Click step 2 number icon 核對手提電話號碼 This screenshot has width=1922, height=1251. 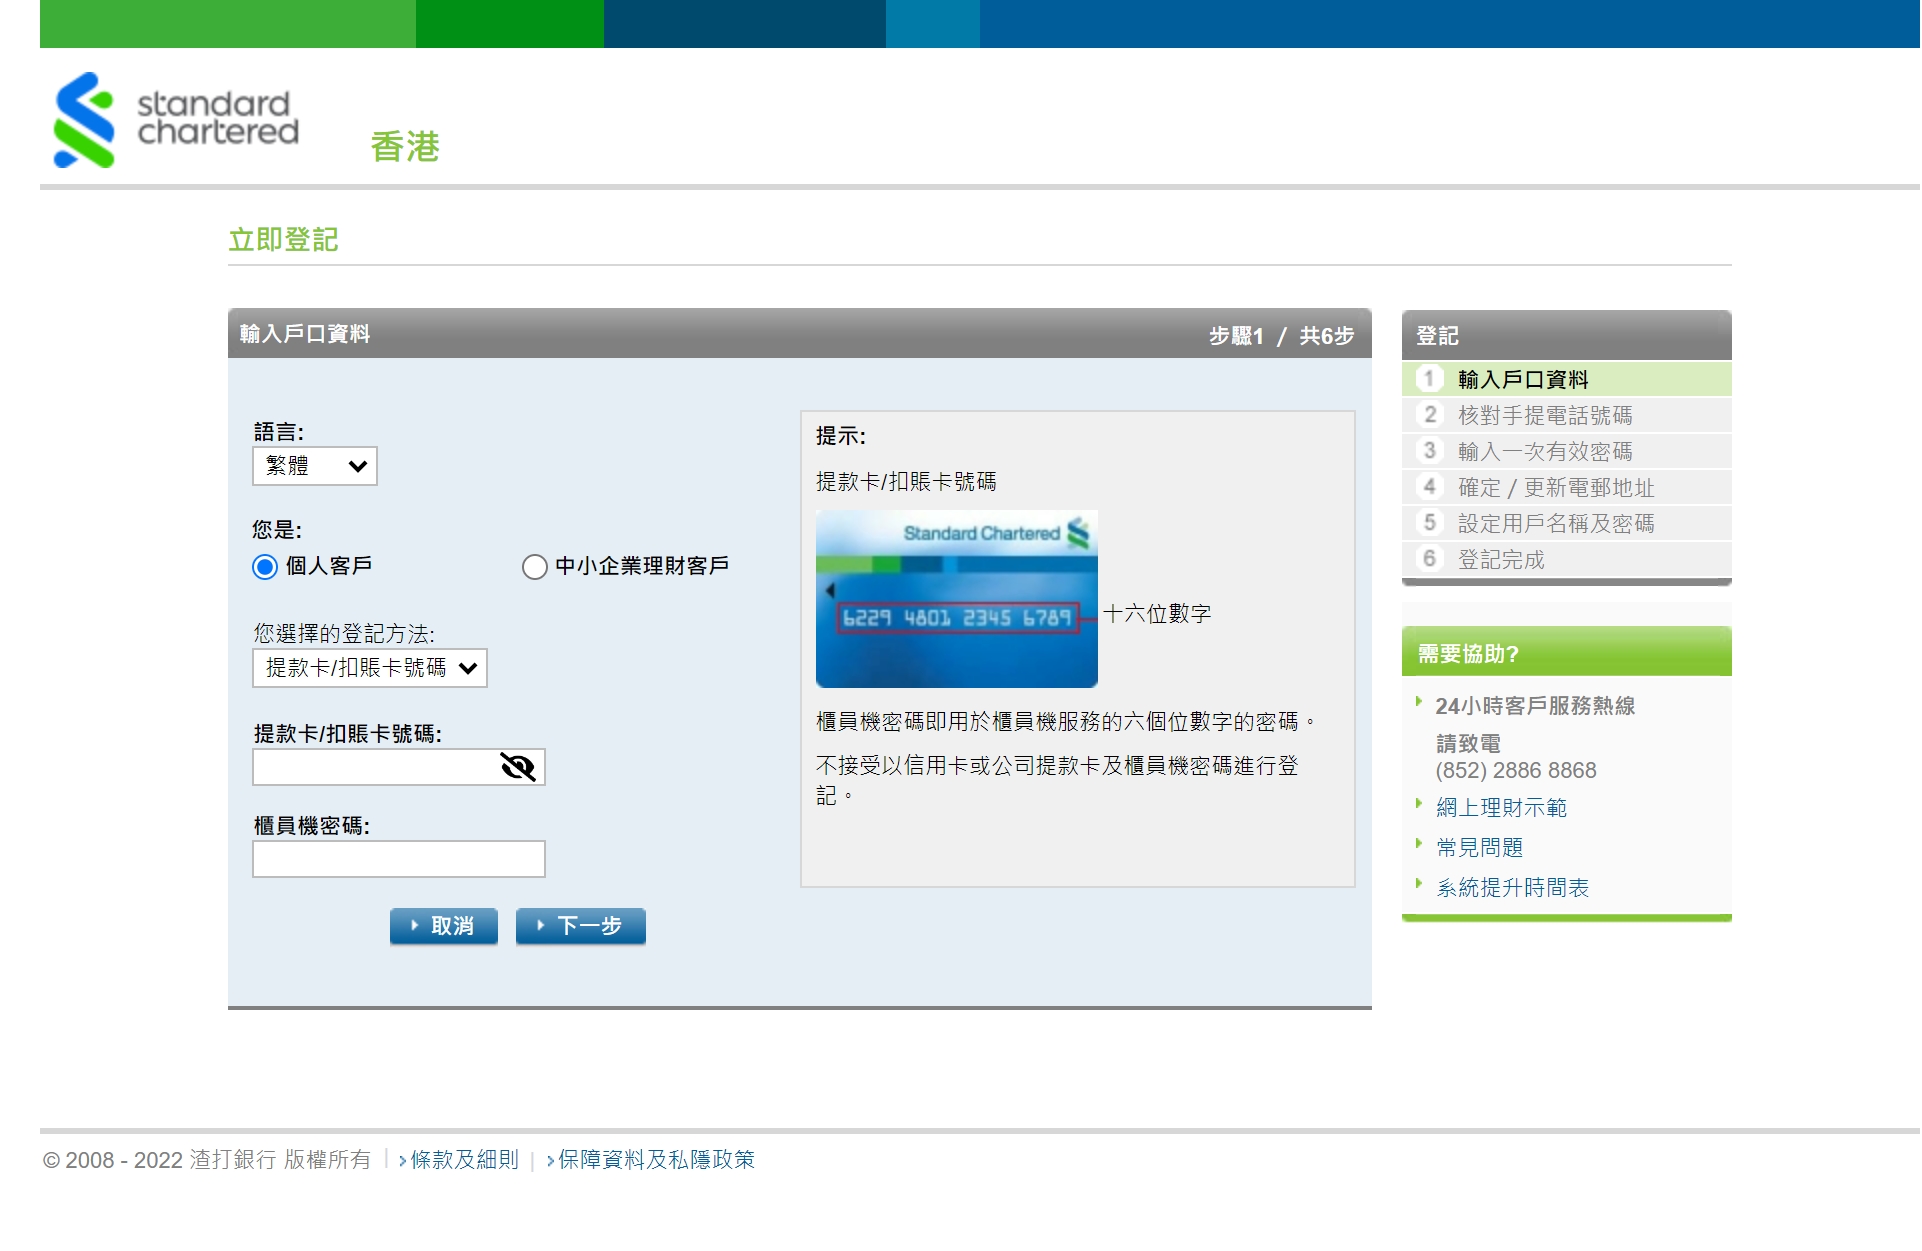click(1429, 415)
